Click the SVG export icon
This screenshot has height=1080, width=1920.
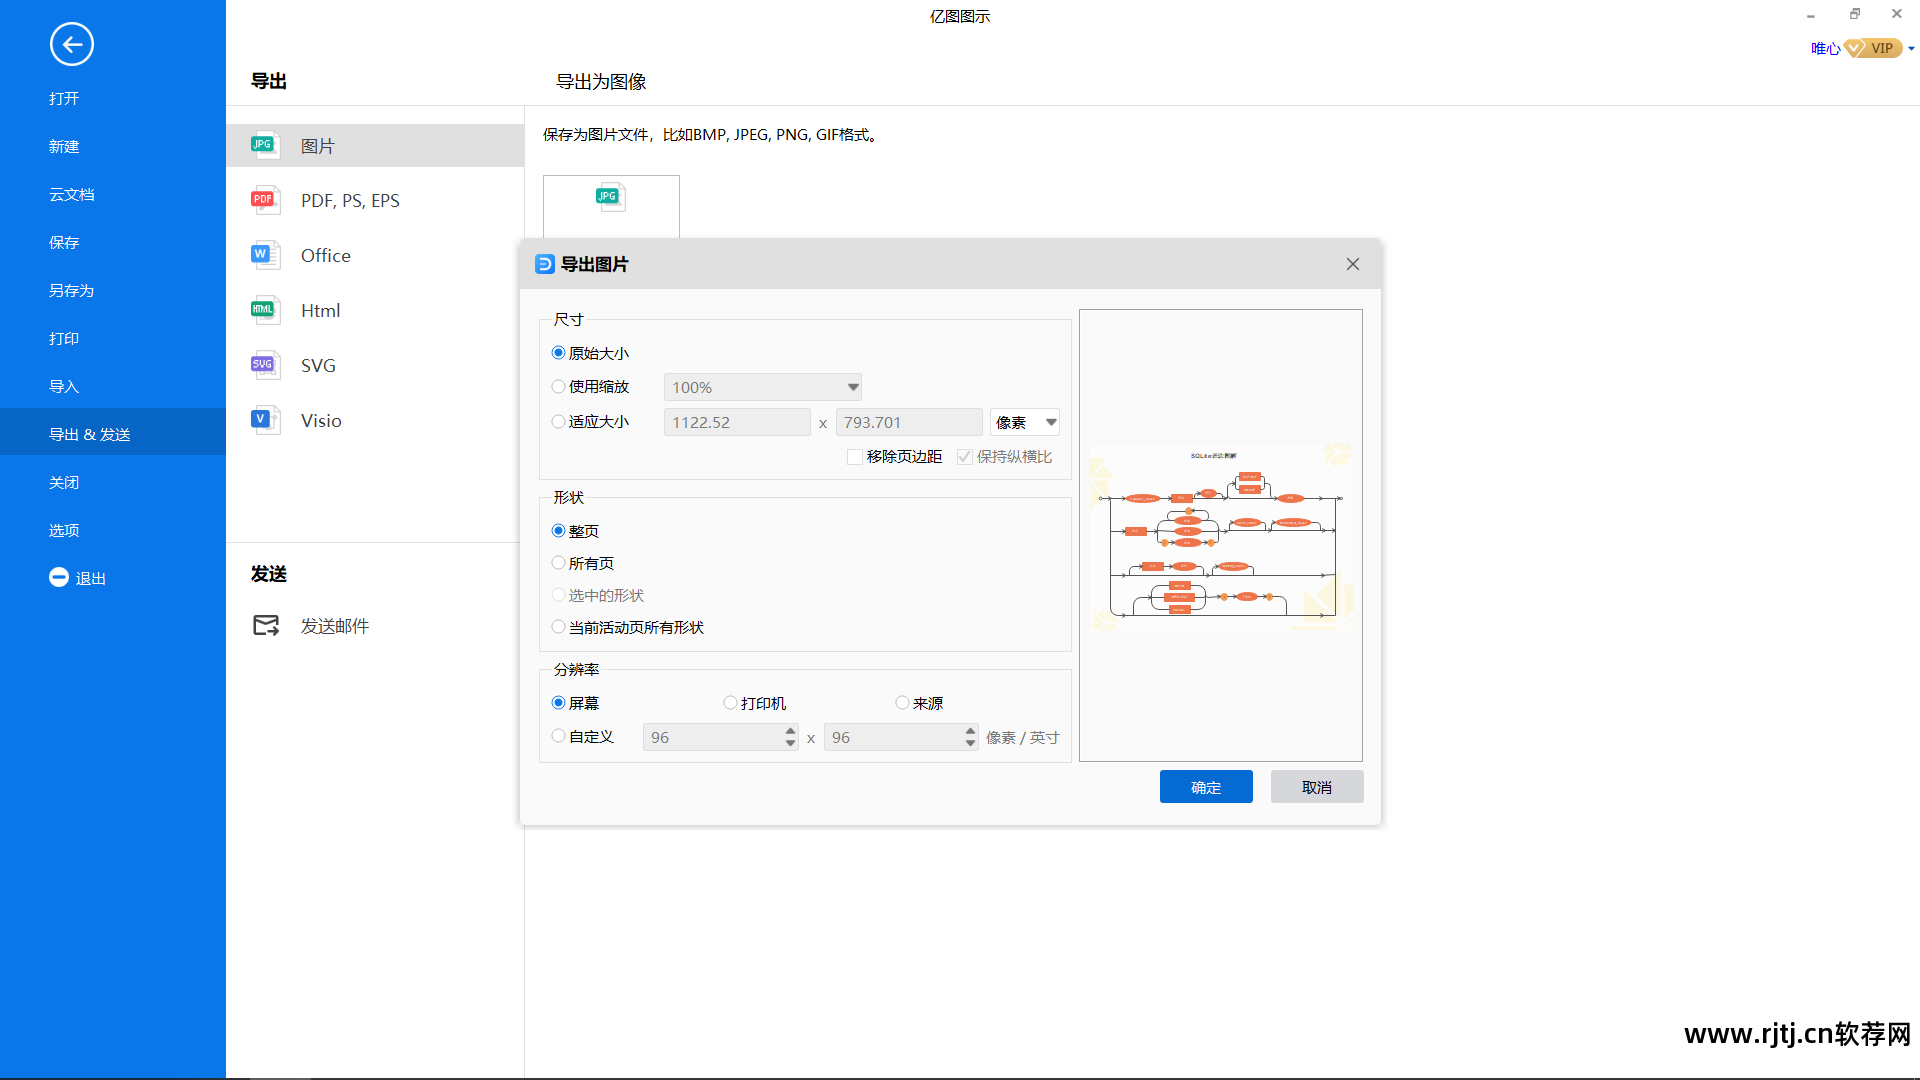click(262, 364)
